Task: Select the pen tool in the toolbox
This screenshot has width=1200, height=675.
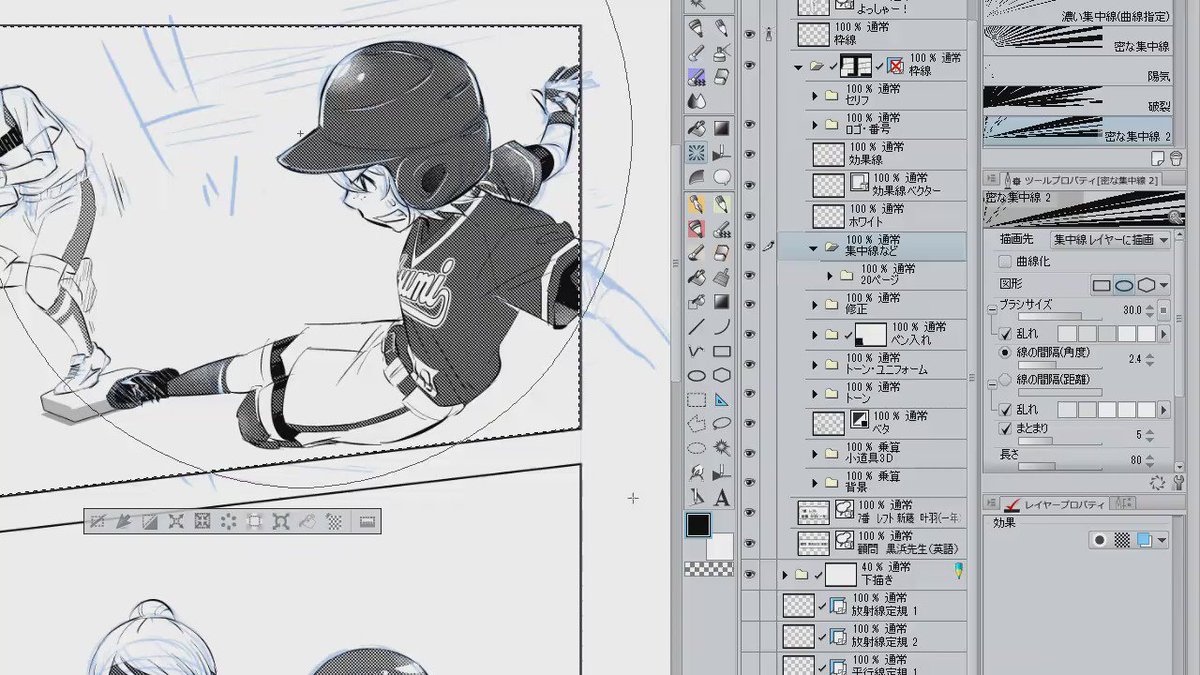Action: point(697,27)
